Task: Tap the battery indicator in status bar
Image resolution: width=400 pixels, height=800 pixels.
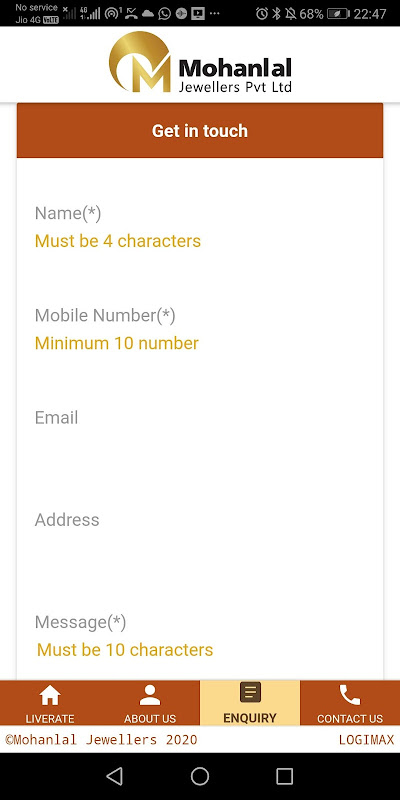Action: pyautogui.click(x=338, y=14)
